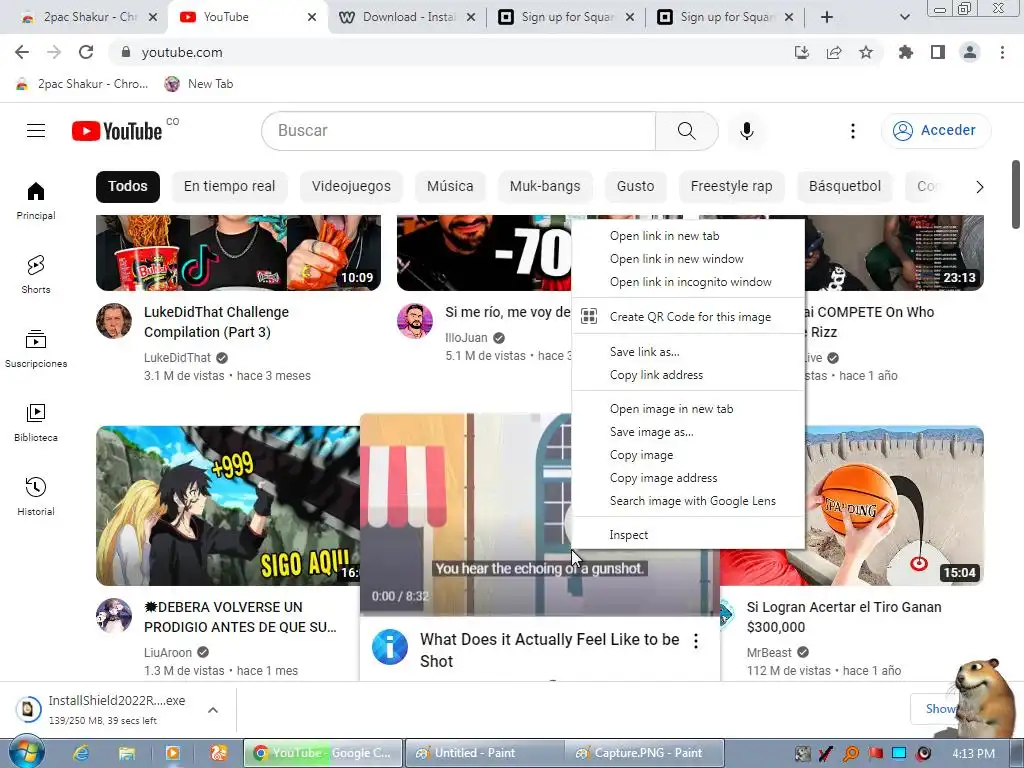Select 'Open link in new window'
The height and width of the screenshot is (768, 1024).
pyautogui.click(x=688, y=259)
